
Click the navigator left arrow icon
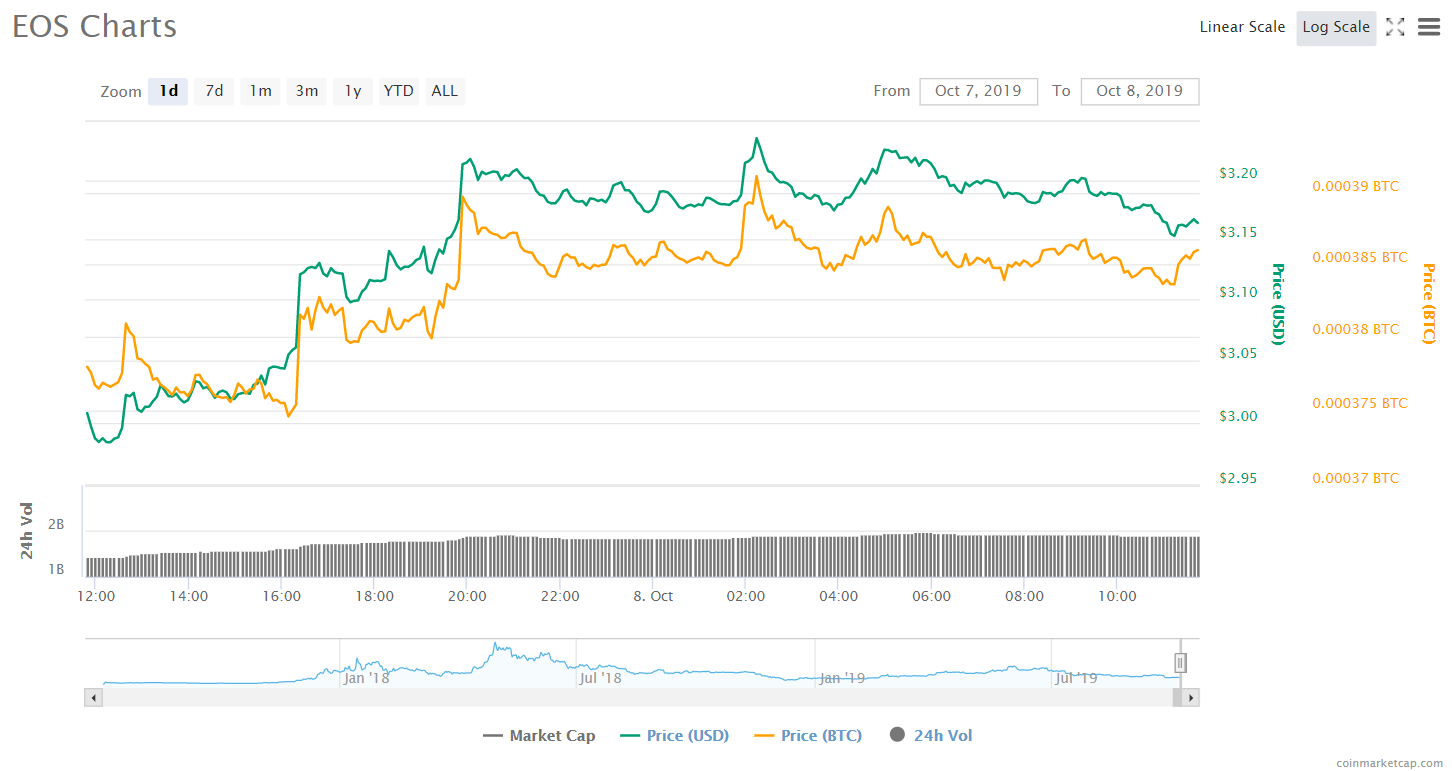pos(93,697)
